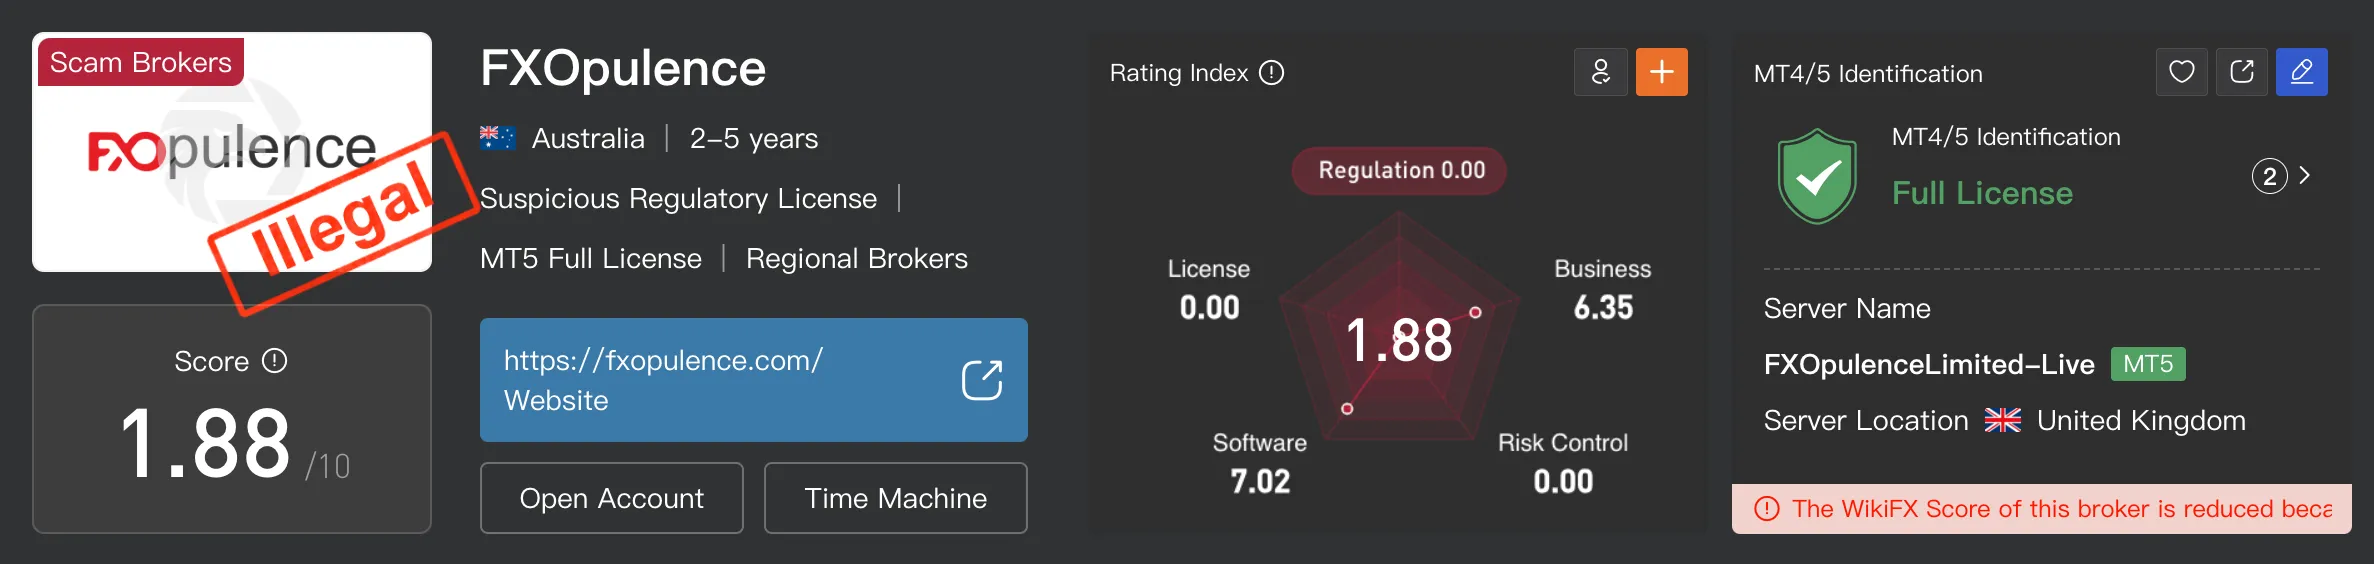Click the Regulation 0.00 badge
This screenshot has height=564, width=2374.
pyautogui.click(x=1400, y=170)
